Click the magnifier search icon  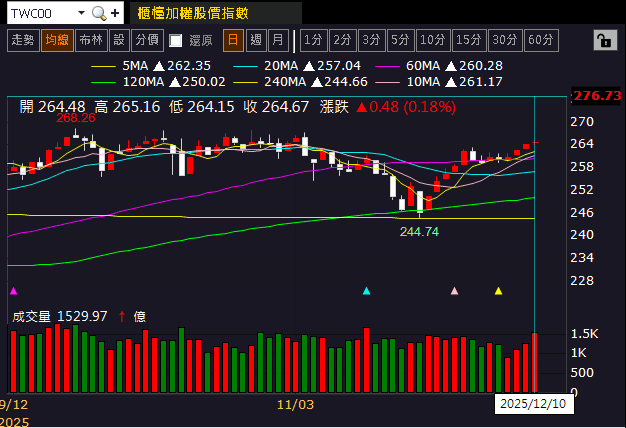pos(99,13)
